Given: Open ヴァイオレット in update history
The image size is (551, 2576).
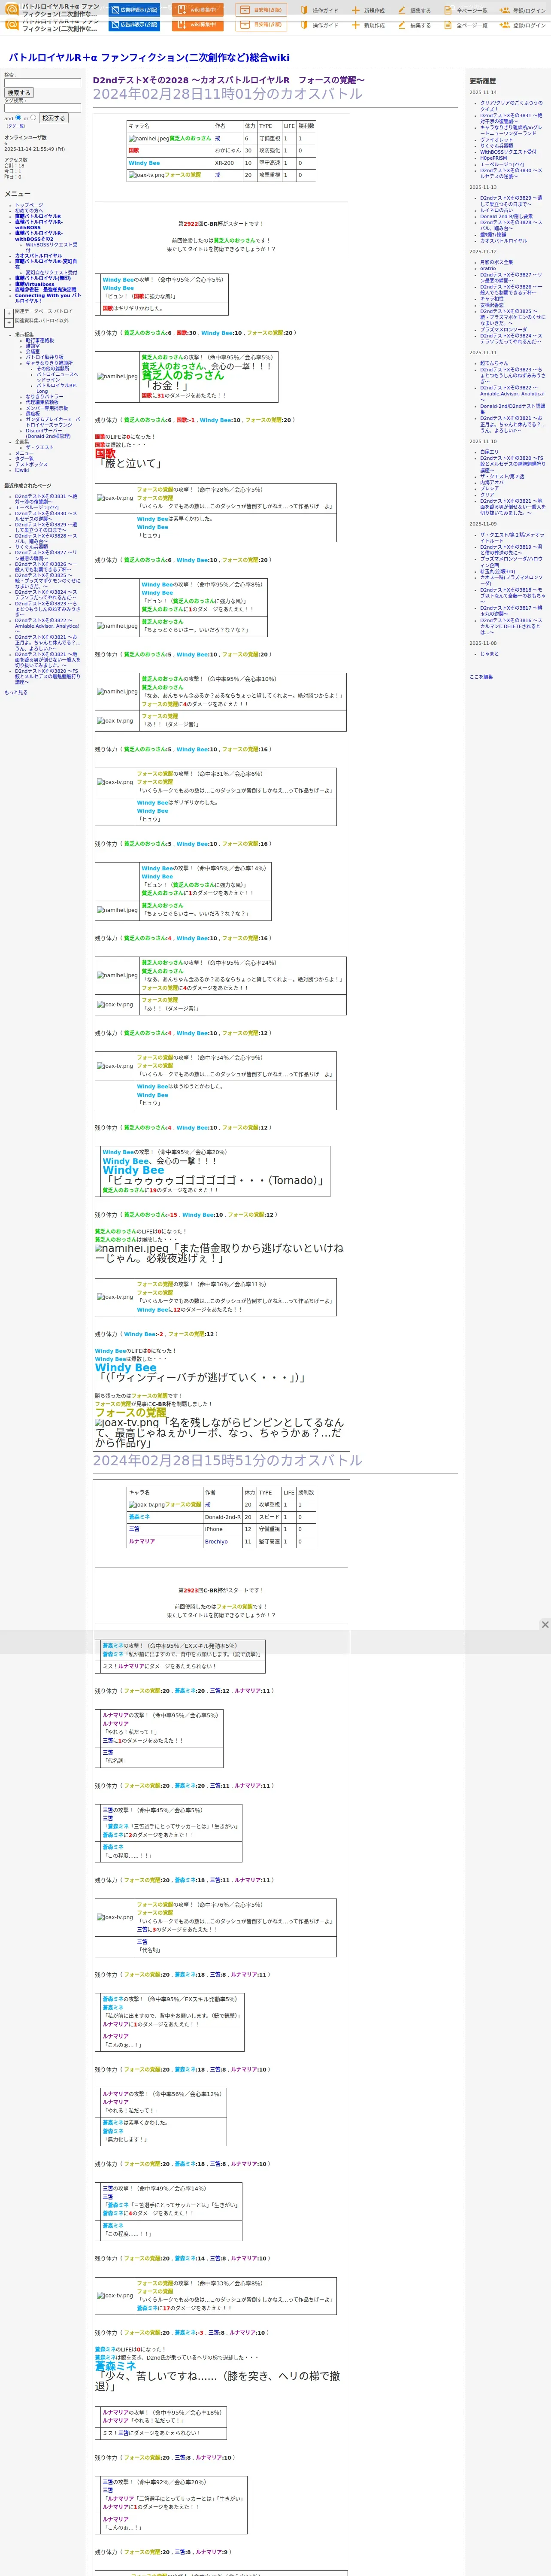Looking at the screenshot, I should (x=496, y=140).
